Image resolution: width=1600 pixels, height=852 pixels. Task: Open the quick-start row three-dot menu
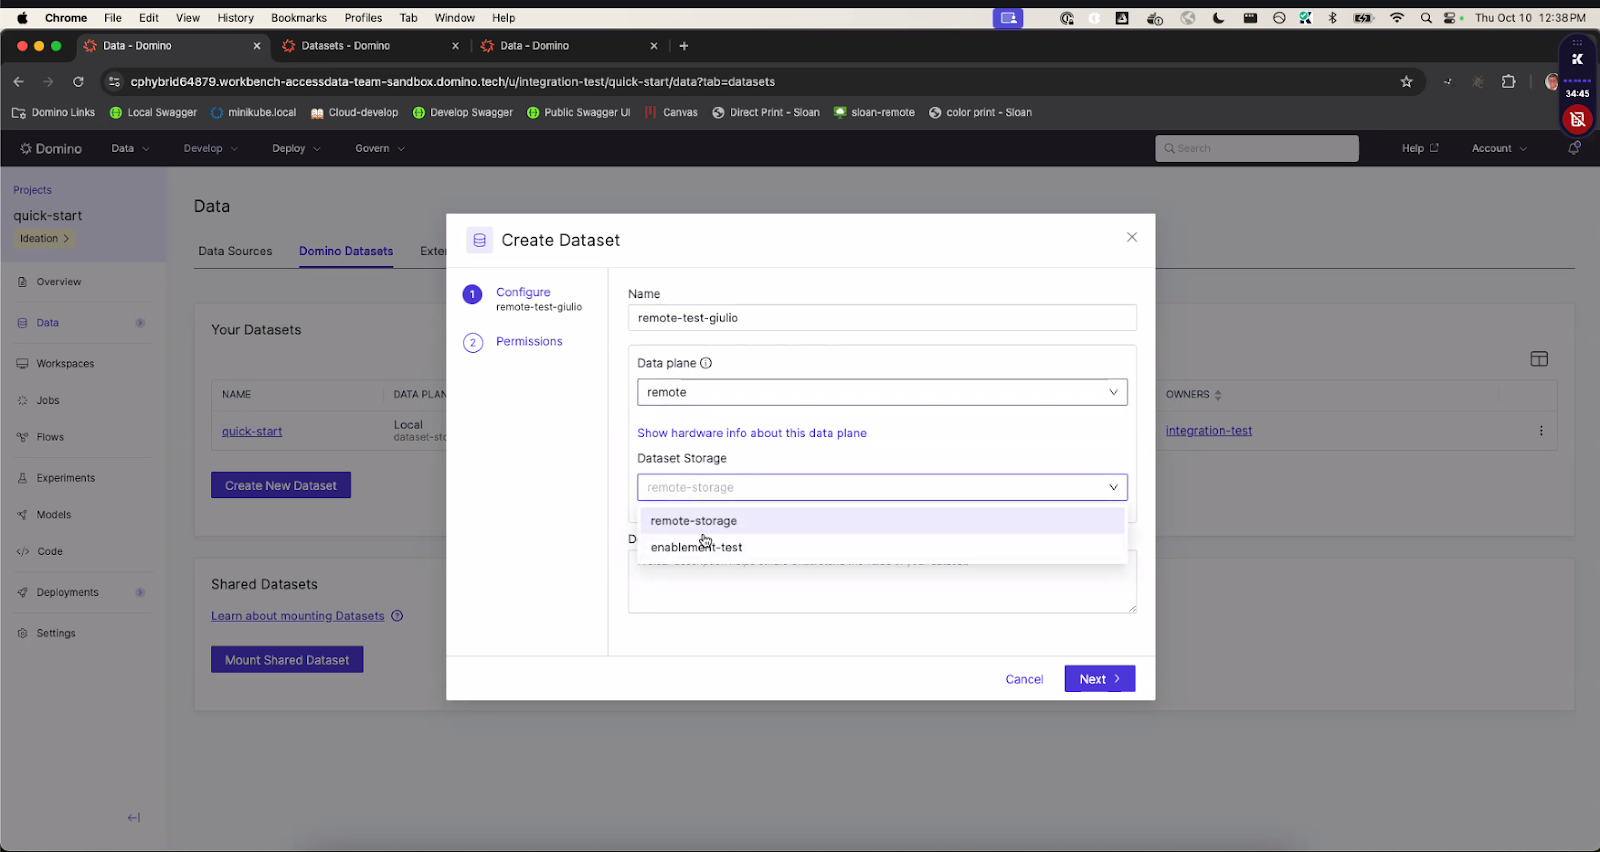(1541, 431)
